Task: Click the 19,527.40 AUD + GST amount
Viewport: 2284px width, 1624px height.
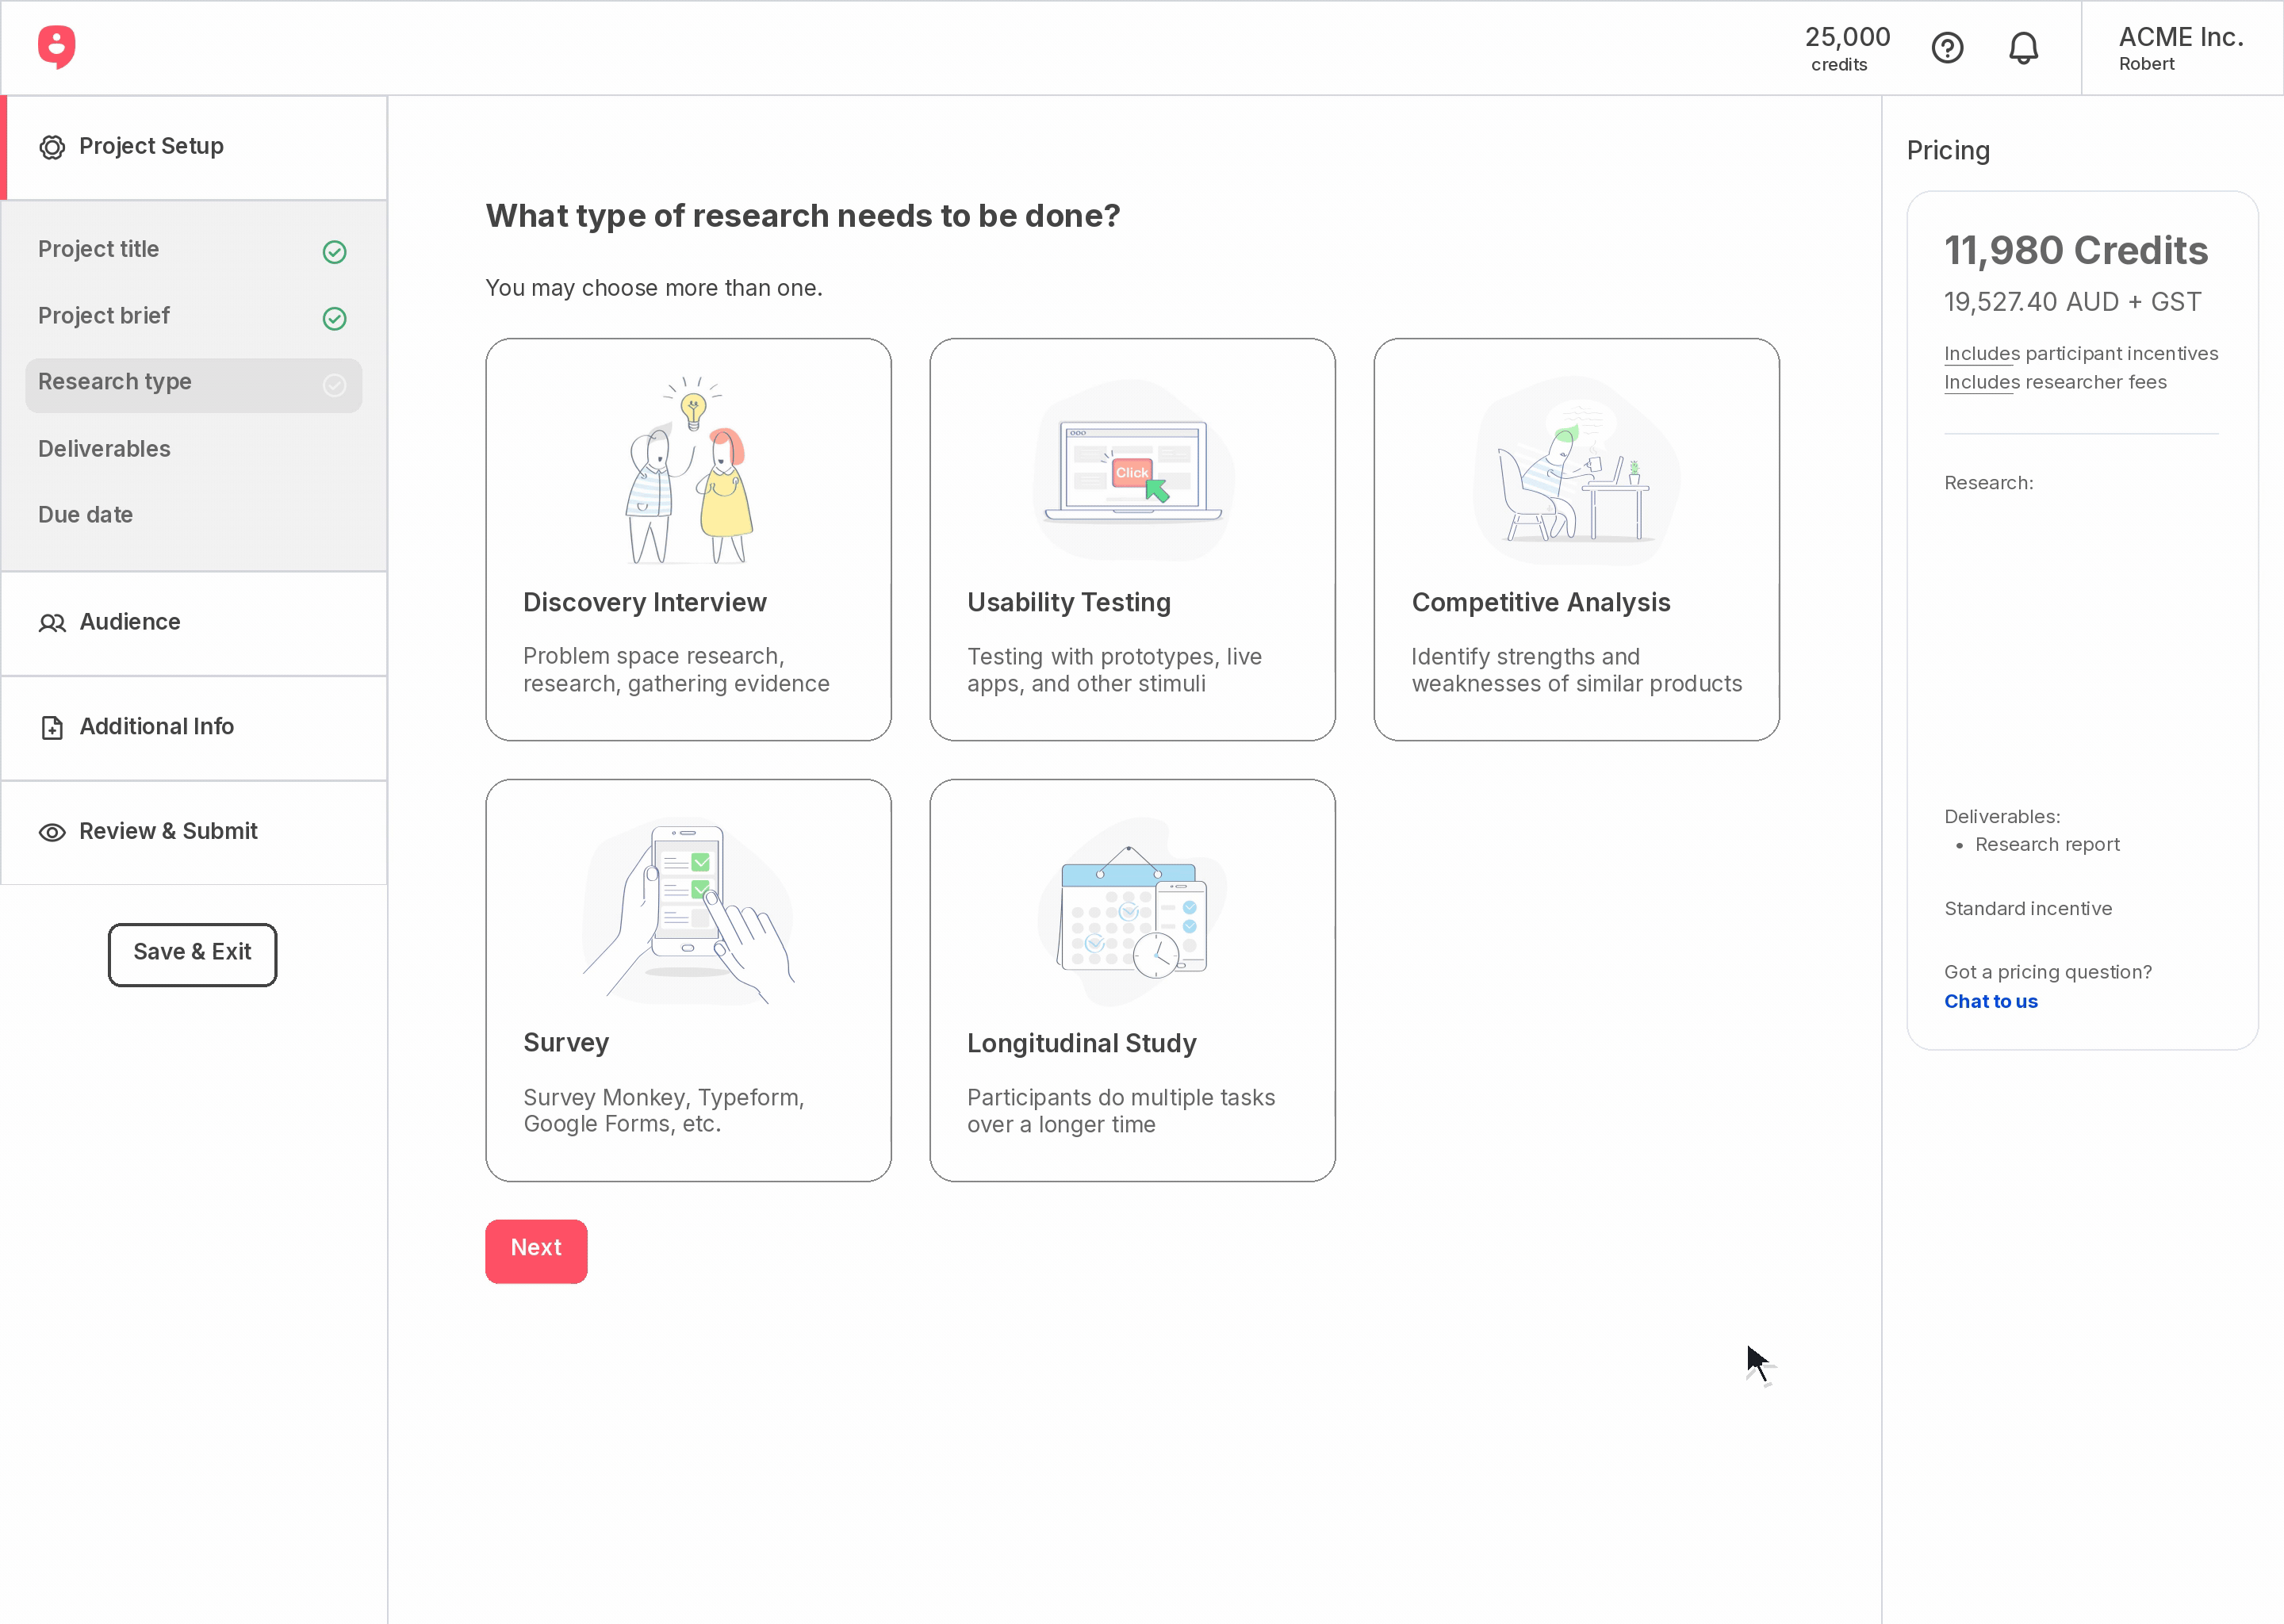Action: (2072, 302)
